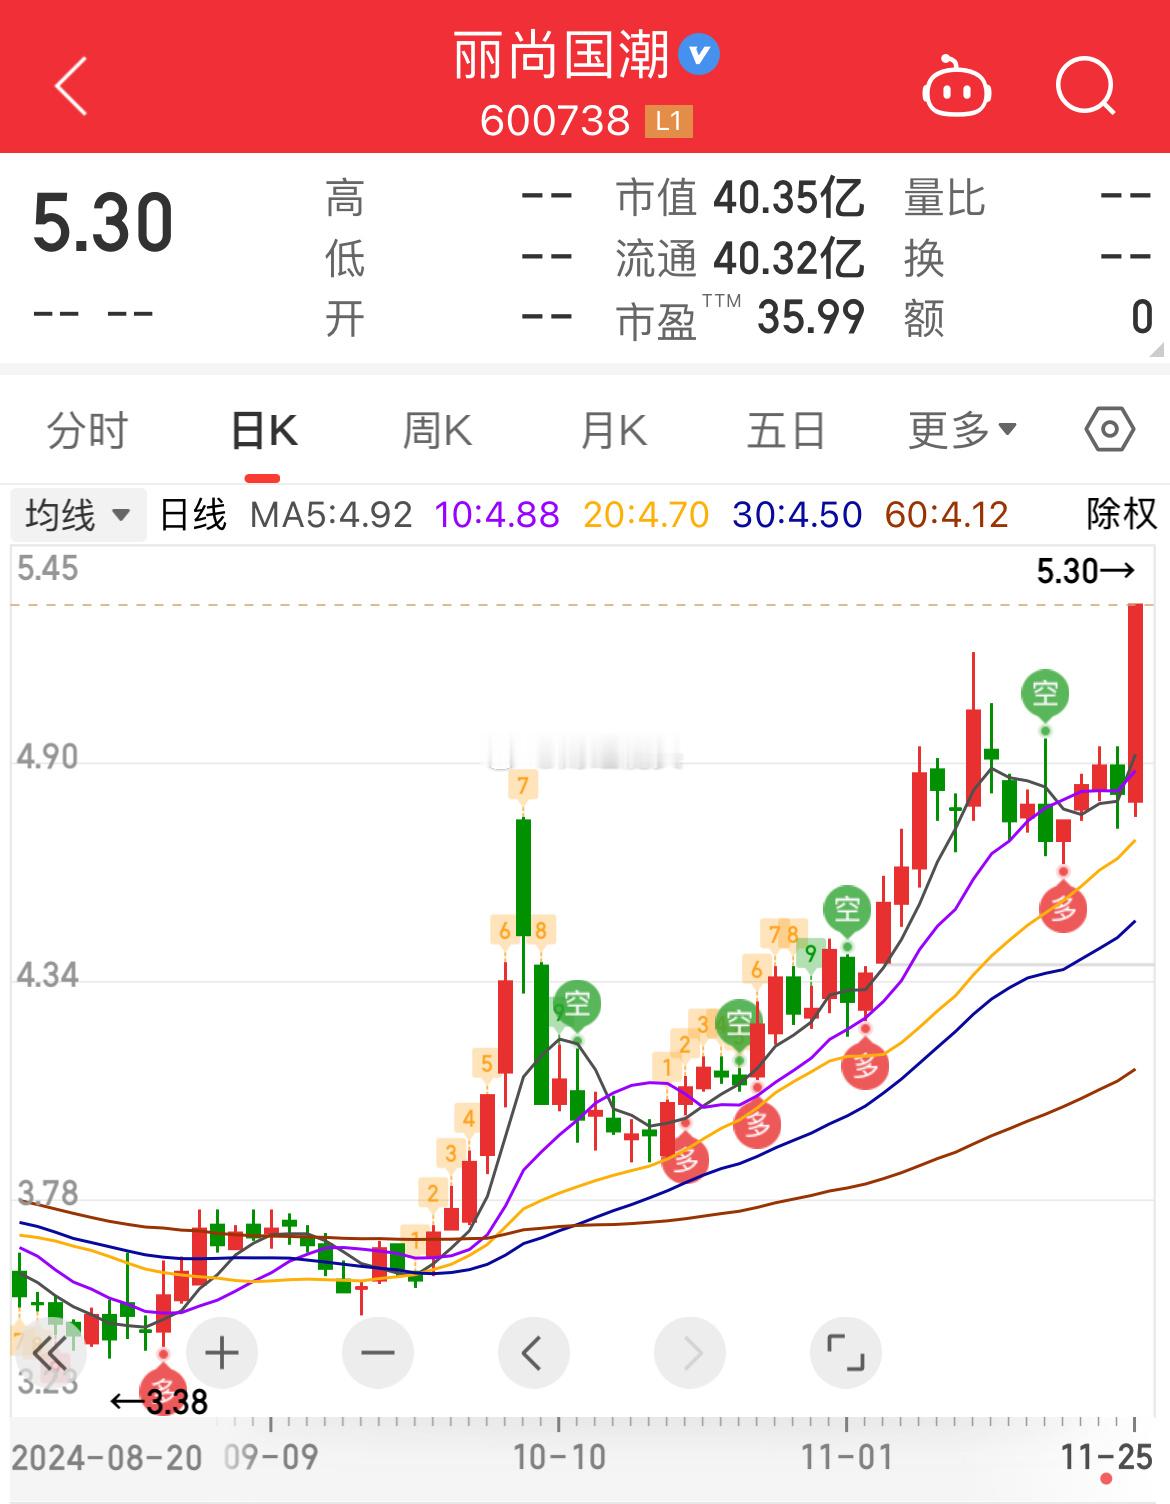Open the 均线 indicator dropdown

(78, 515)
